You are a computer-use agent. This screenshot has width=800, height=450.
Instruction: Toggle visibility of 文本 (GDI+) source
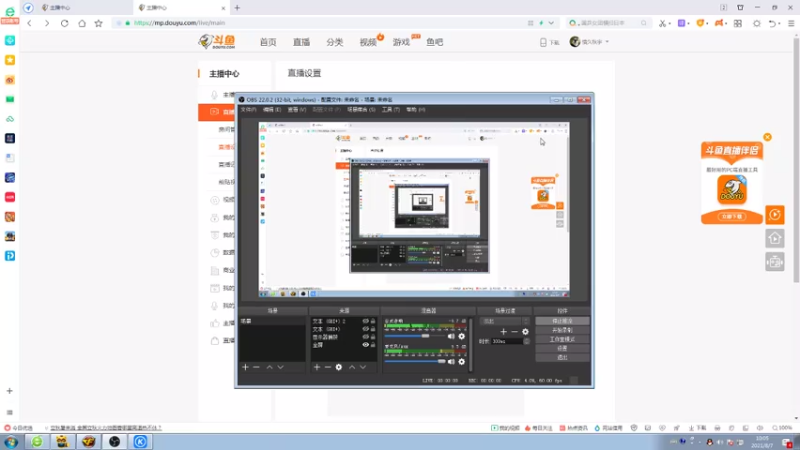tap(365, 329)
